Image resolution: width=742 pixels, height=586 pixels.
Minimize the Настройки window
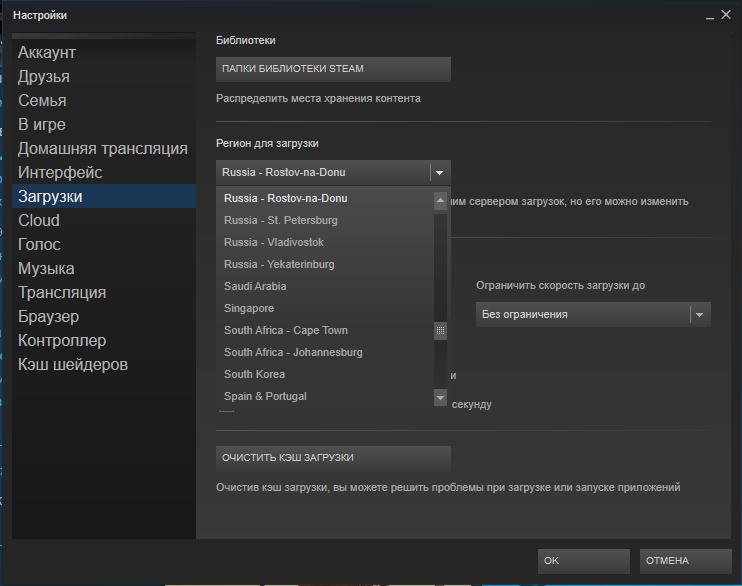(709, 17)
